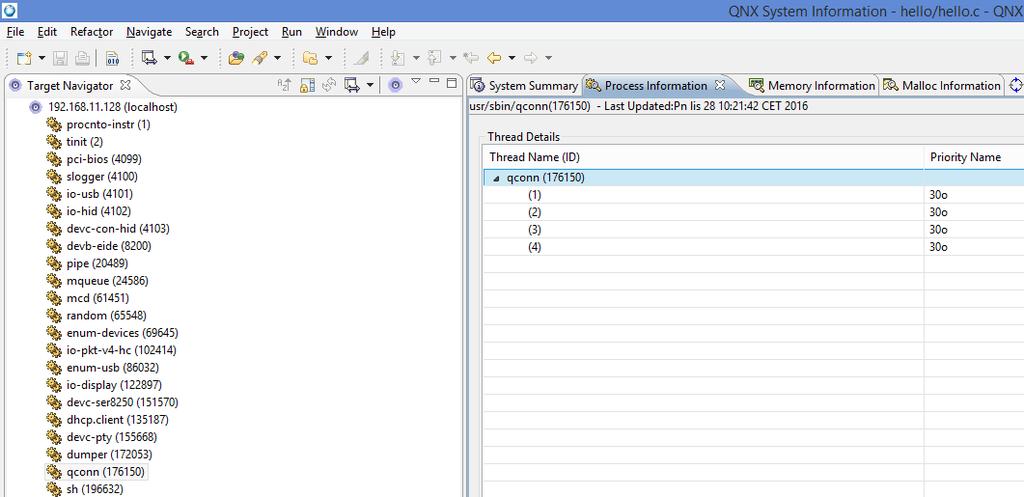The width and height of the screenshot is (1024, 497).
Task: Click Target Navigator's new target connection icon
Action: coord(352,85)
